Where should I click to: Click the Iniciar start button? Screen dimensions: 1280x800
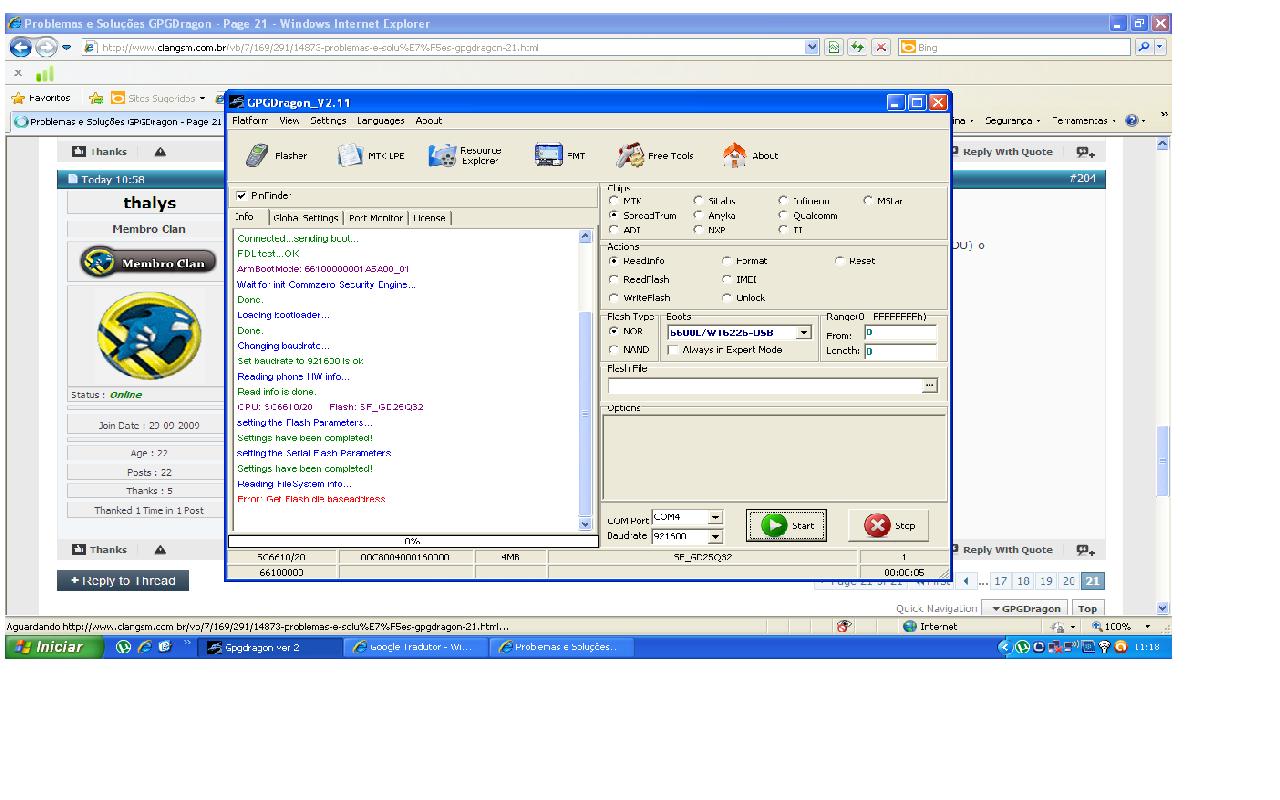pyautogui.click(x=54, y=647)
